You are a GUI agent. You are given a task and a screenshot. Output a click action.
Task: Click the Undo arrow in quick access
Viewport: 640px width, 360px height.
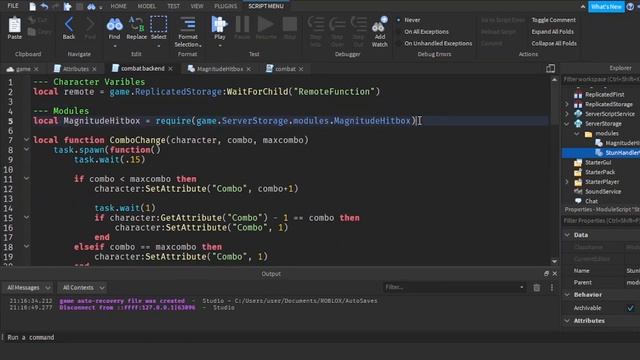[x=44, y=7]
